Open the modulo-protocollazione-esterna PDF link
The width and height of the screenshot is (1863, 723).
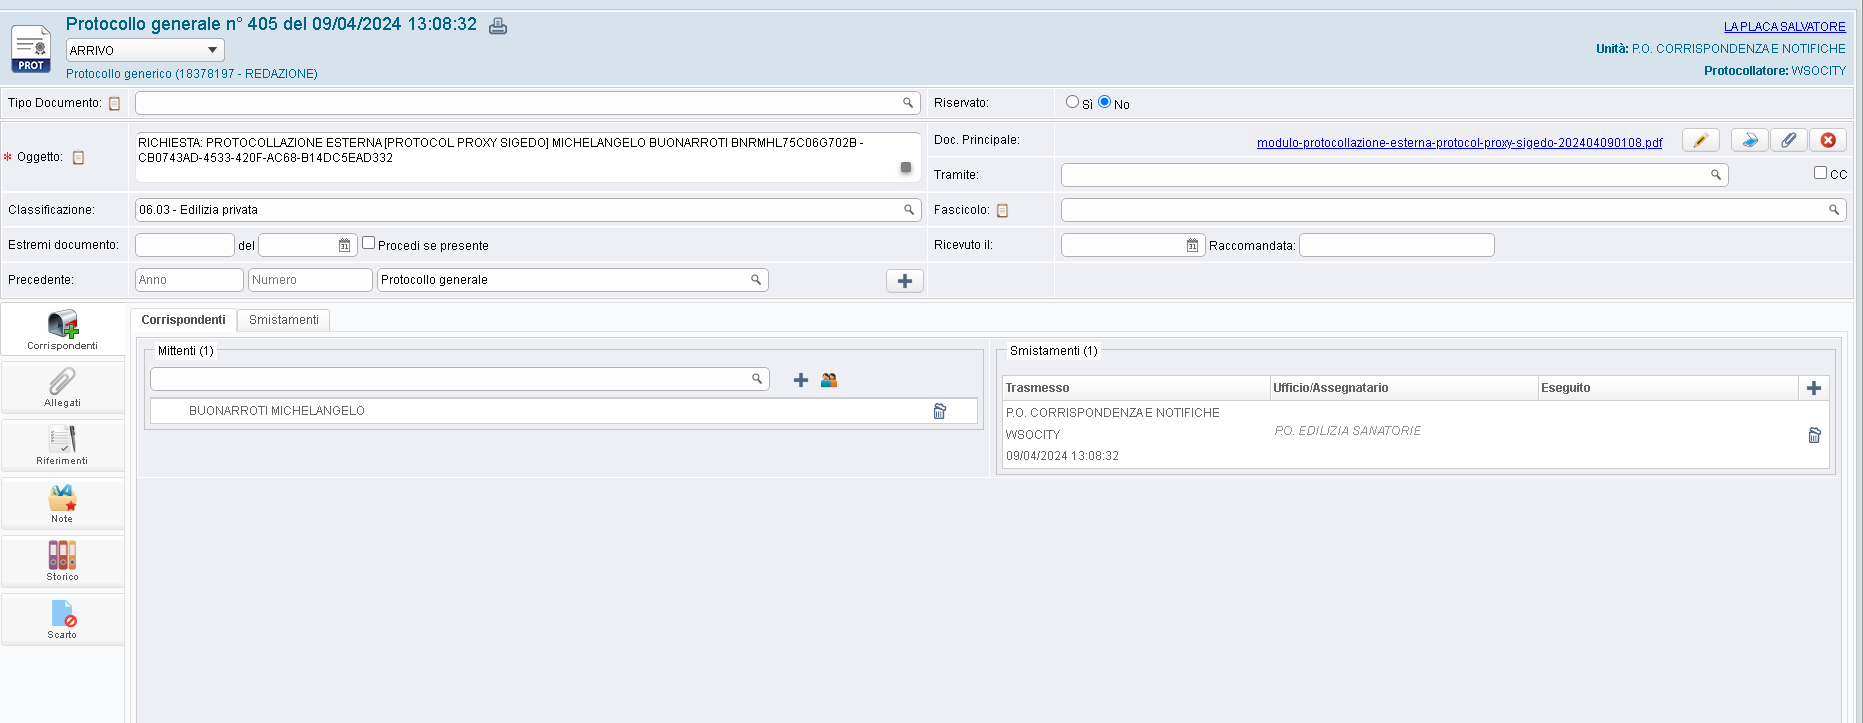pos(1459,143)
